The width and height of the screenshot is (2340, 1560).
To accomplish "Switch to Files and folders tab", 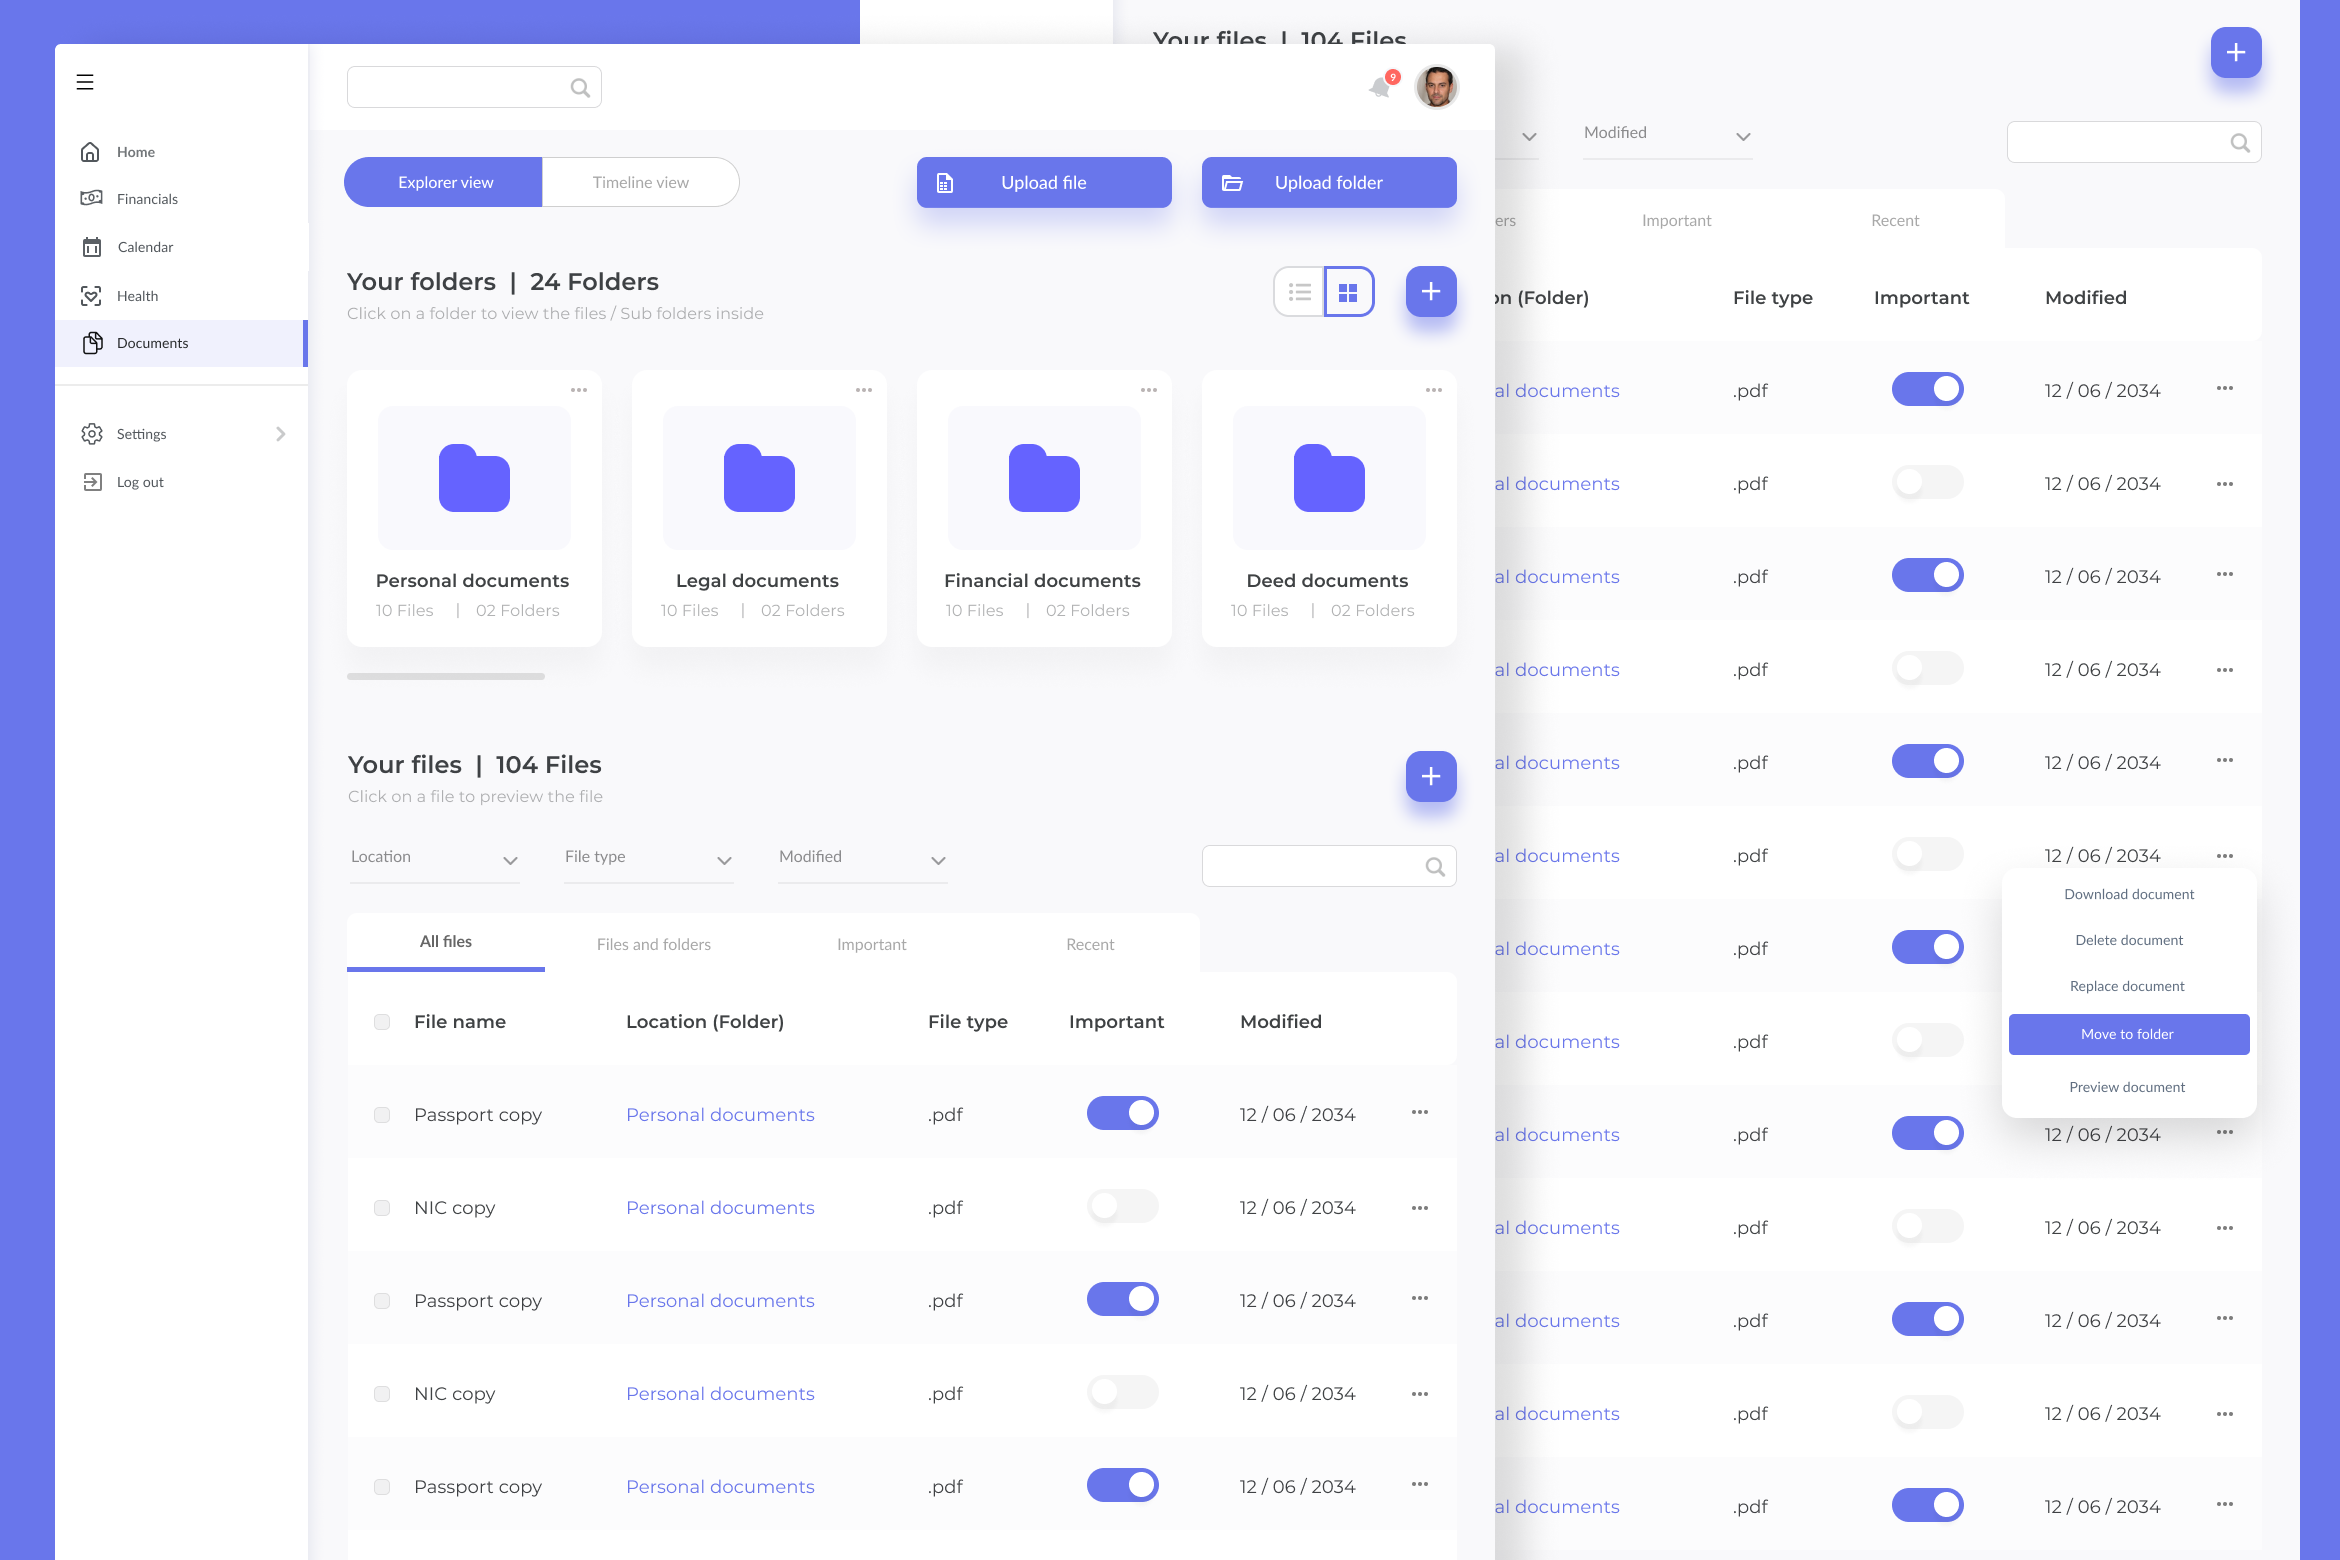I will pos(654,944).
